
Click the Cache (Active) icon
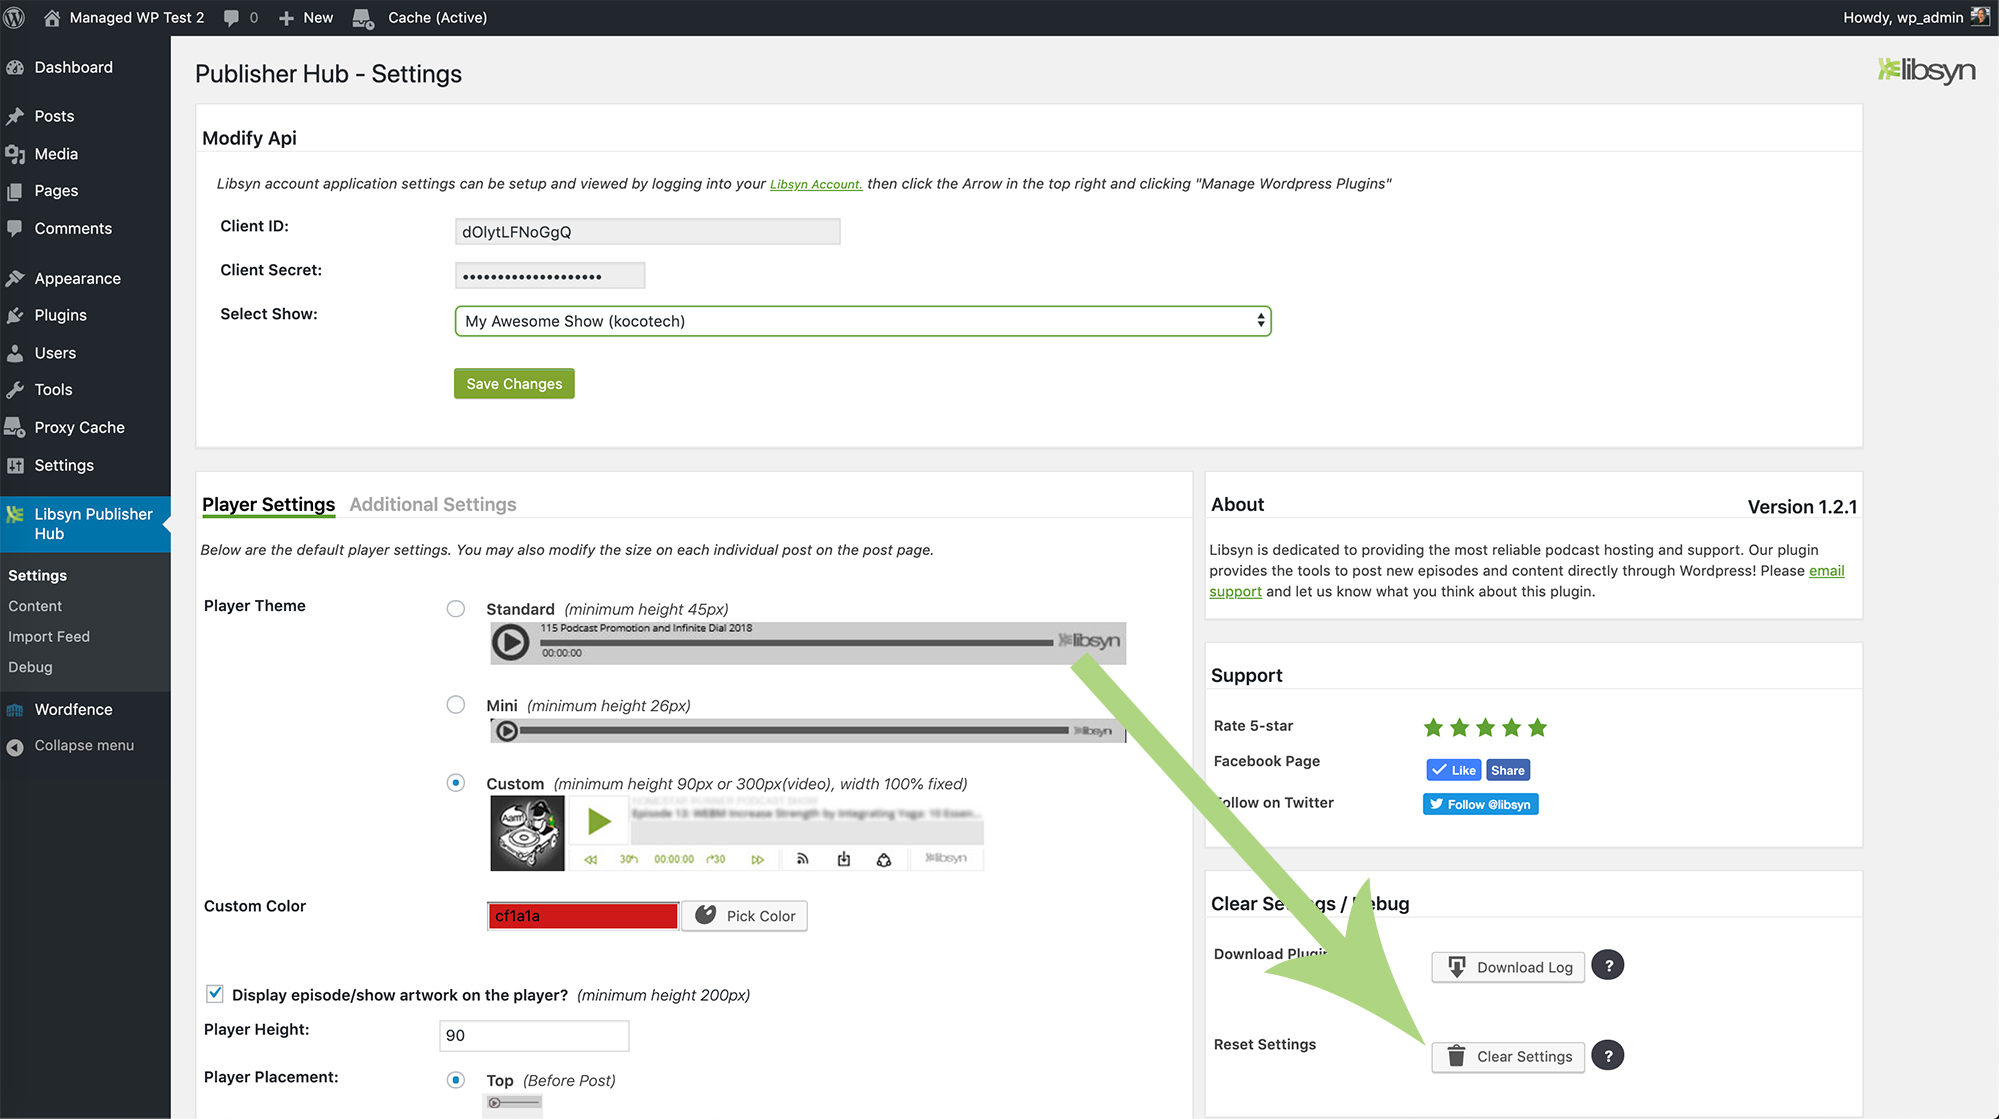363,18
